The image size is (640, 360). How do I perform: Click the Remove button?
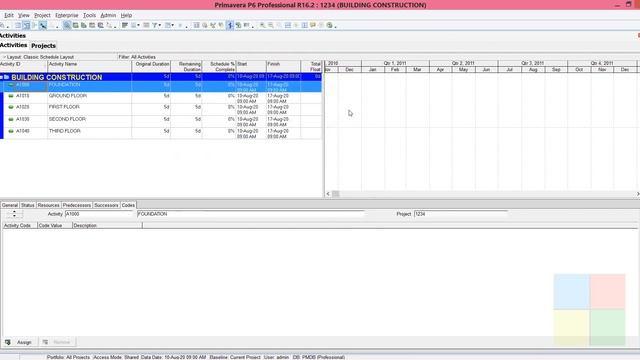click(57, 342)
